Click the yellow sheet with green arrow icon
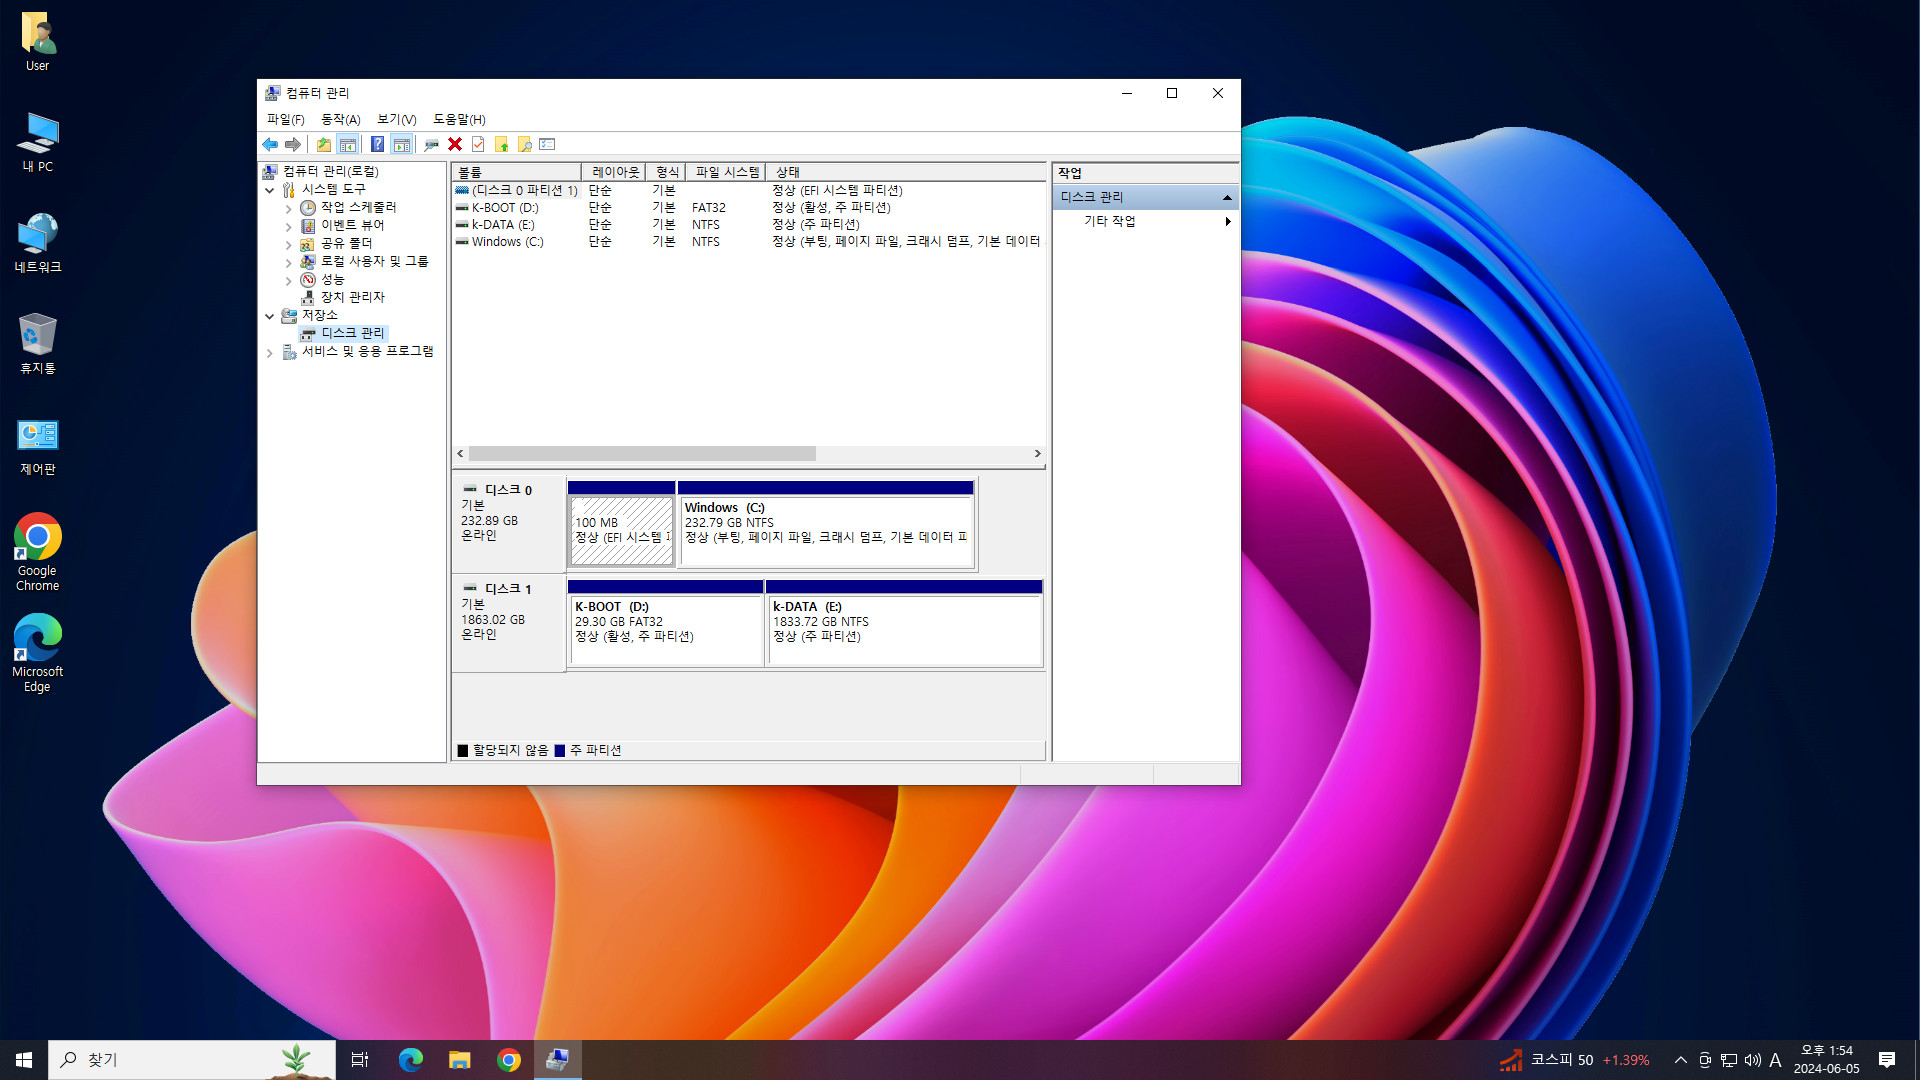Screen dimensions: 1920x1080 tap(501, 145)
